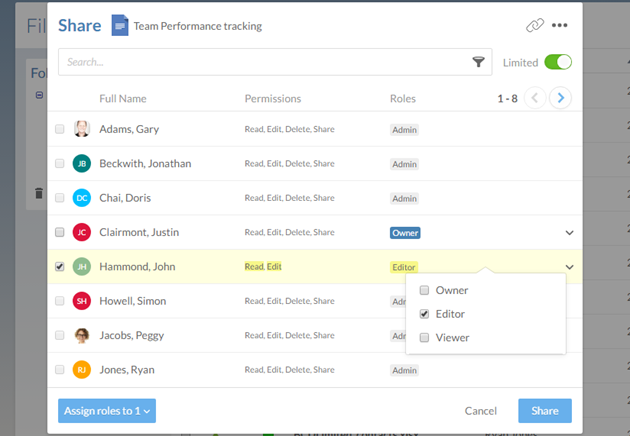
Task: Uncheck the checkbox for Hammond, John
Action: pos(60,267)
